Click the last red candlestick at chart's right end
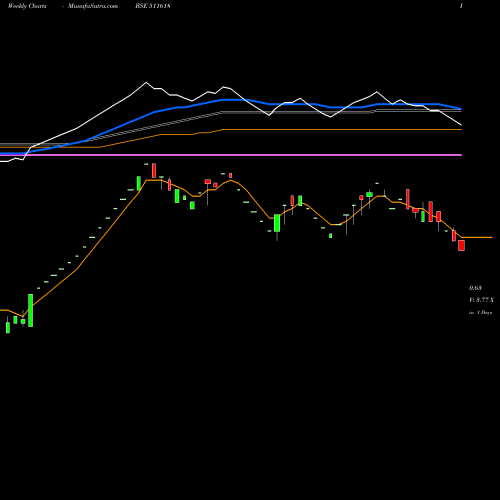Image resolution: width=500 pixels, height=500 pixels. (461, 245)
